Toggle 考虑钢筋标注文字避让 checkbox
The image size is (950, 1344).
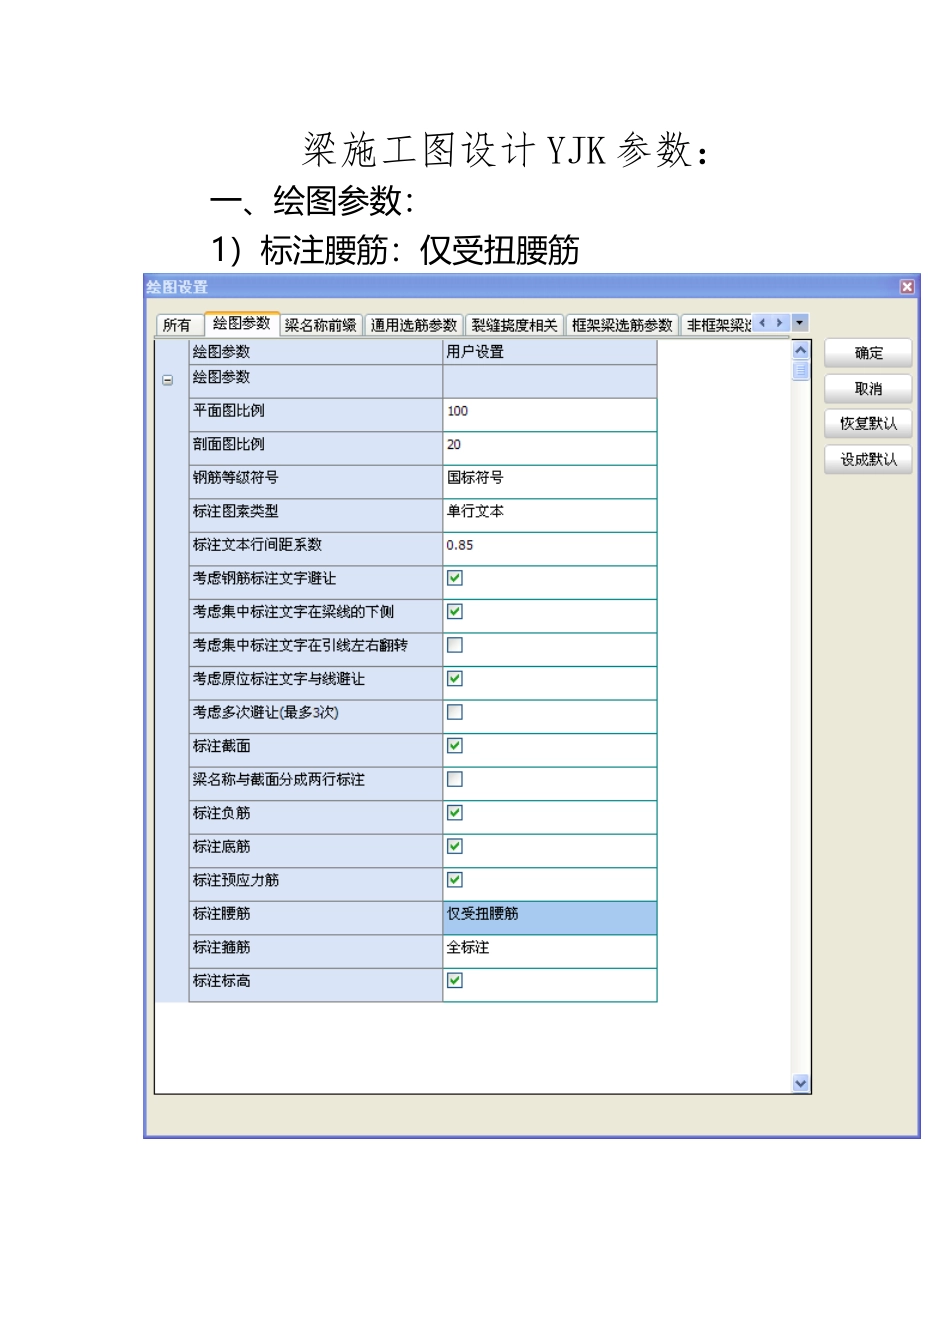455,578
